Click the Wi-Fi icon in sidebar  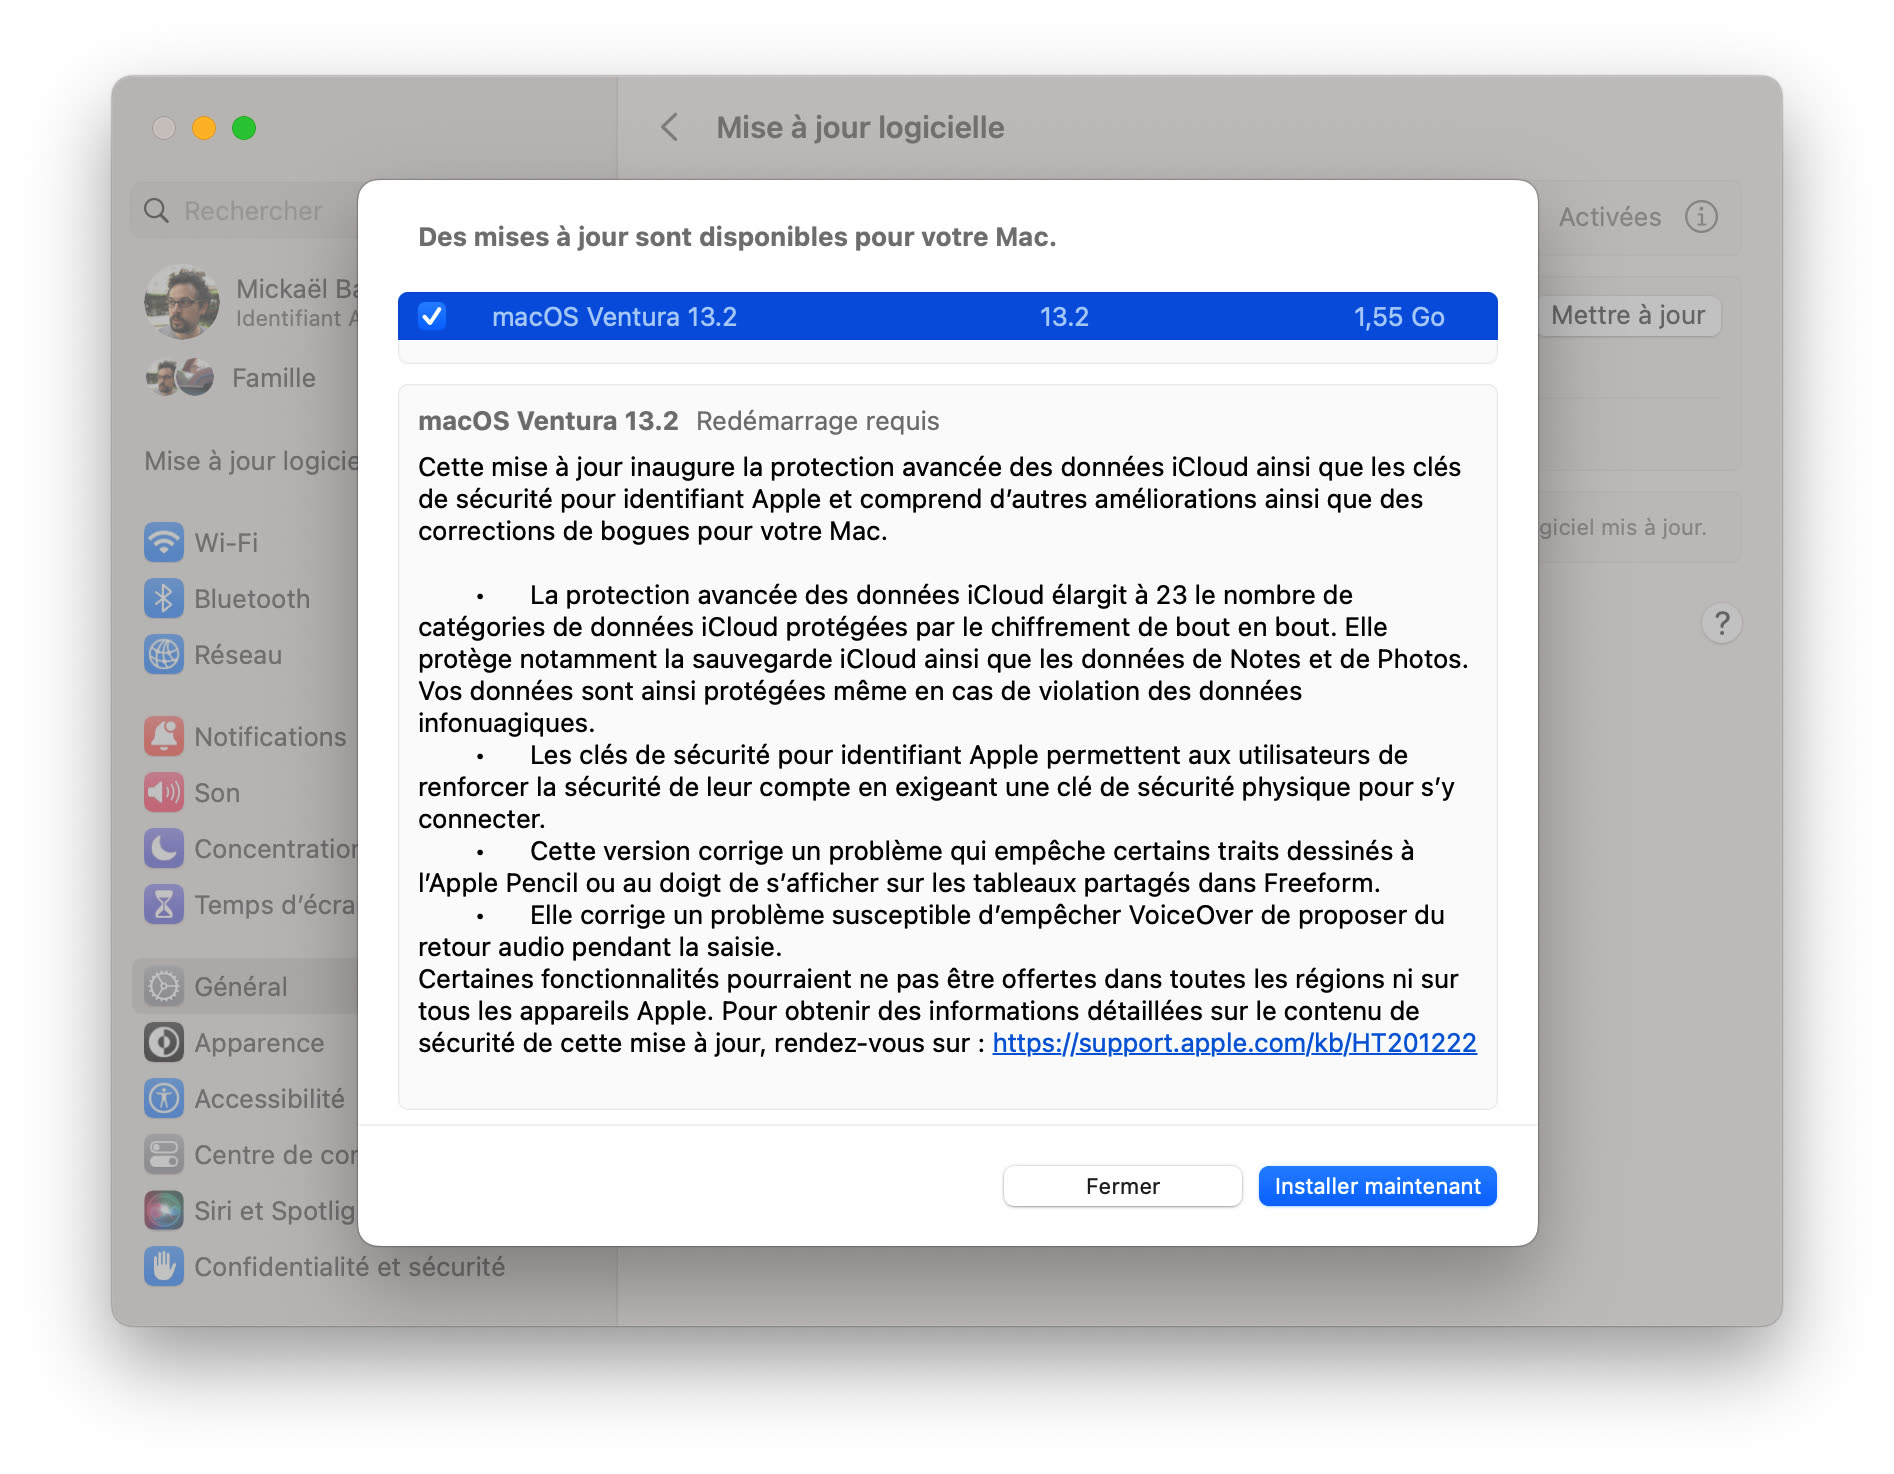[164, 542]
